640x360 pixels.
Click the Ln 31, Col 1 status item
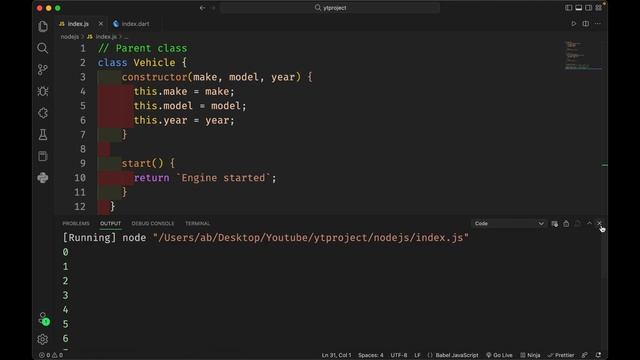point(336,355)
